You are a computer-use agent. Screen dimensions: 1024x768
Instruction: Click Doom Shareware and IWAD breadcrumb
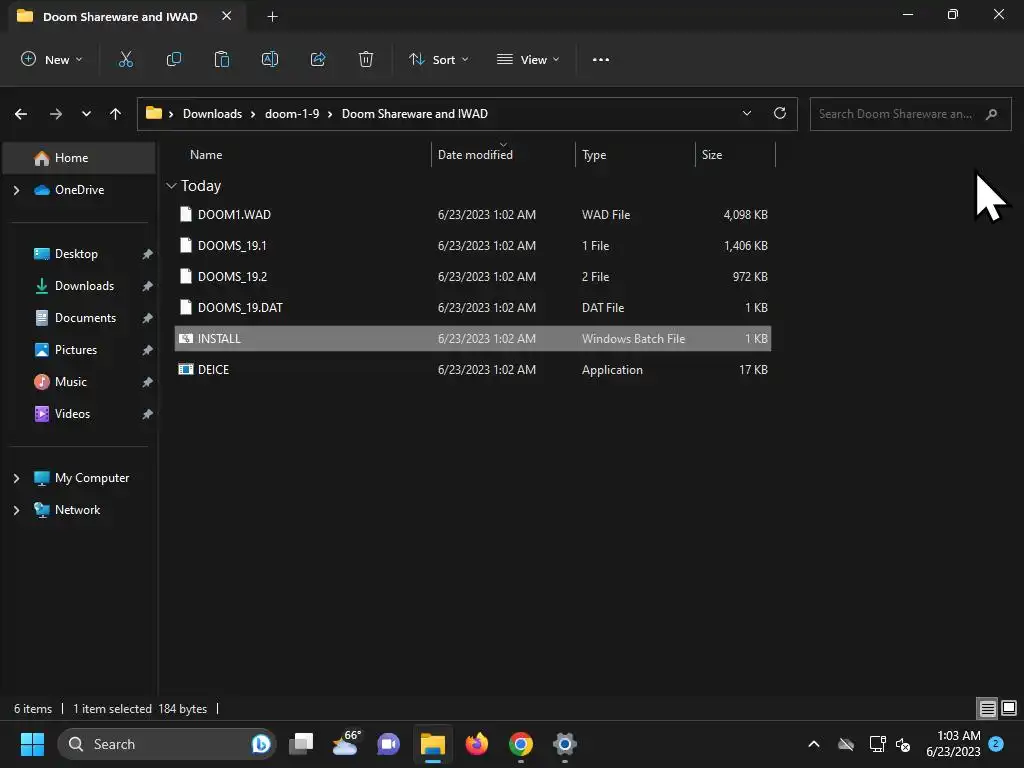pos(415,114)
